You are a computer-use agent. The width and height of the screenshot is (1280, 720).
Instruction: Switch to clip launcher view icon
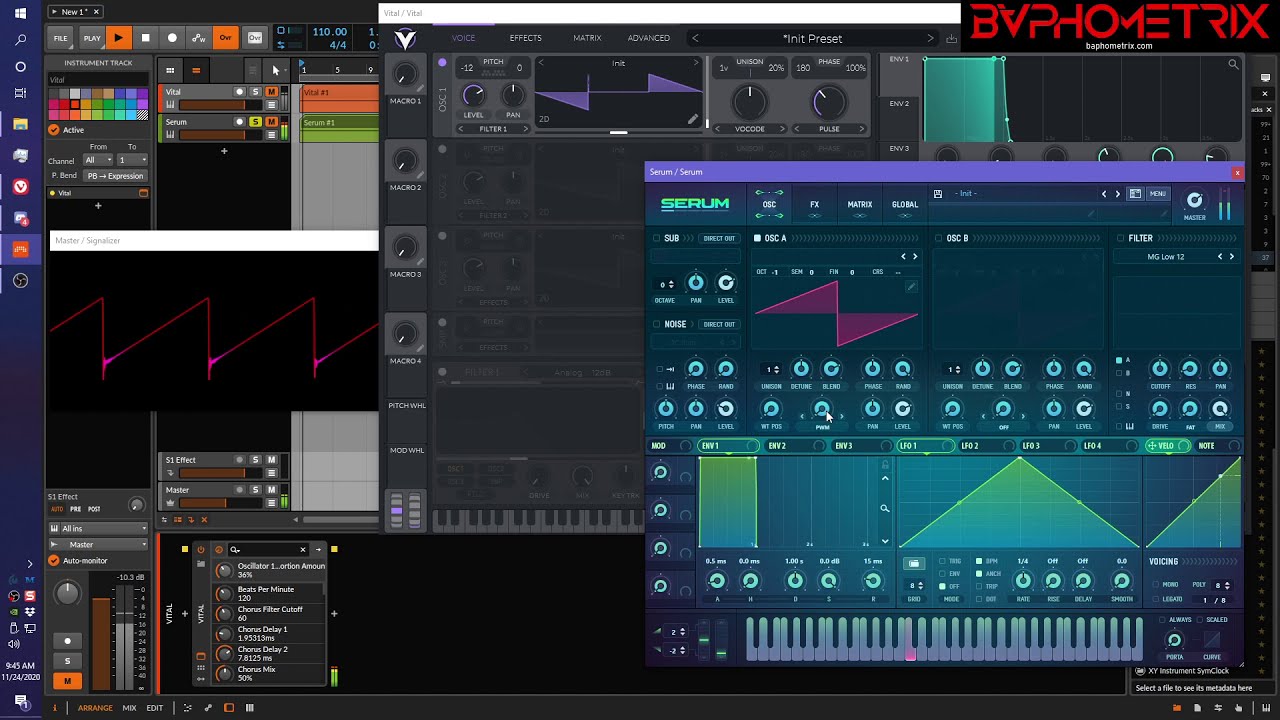click(170, 70)
